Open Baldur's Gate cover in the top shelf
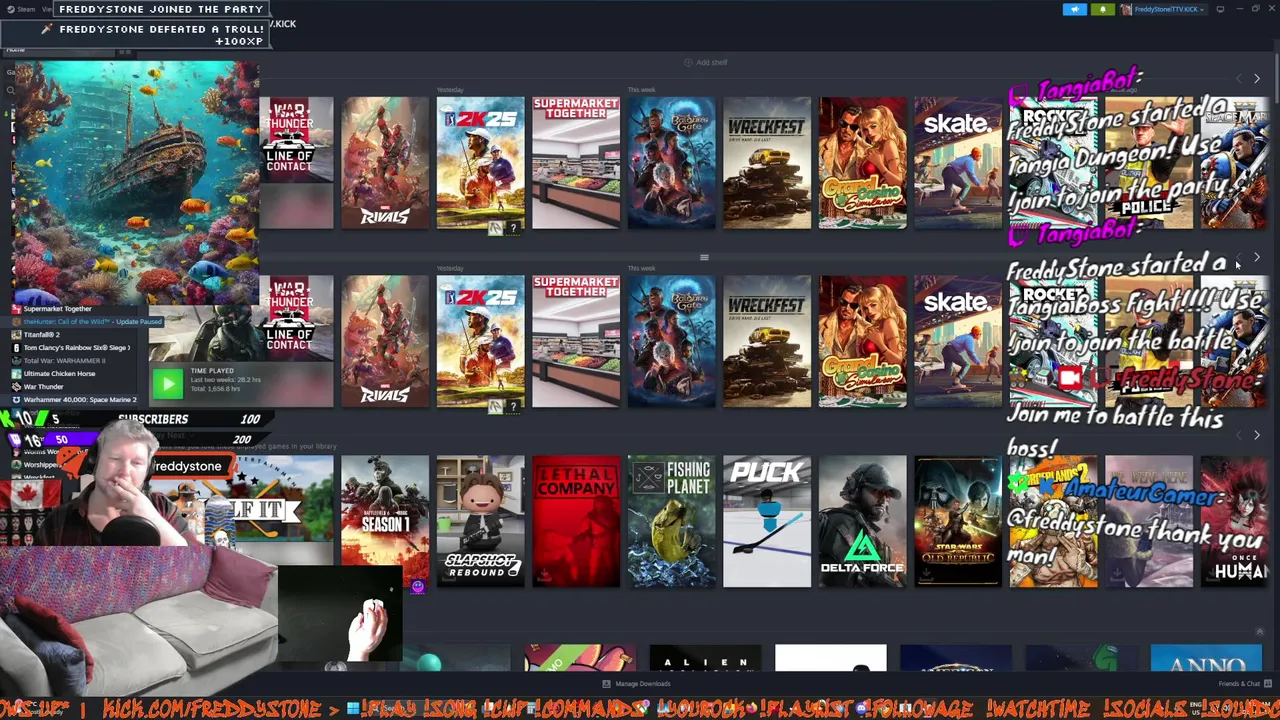The width and height of the screenshot is (1280, 720). point(672,163)
